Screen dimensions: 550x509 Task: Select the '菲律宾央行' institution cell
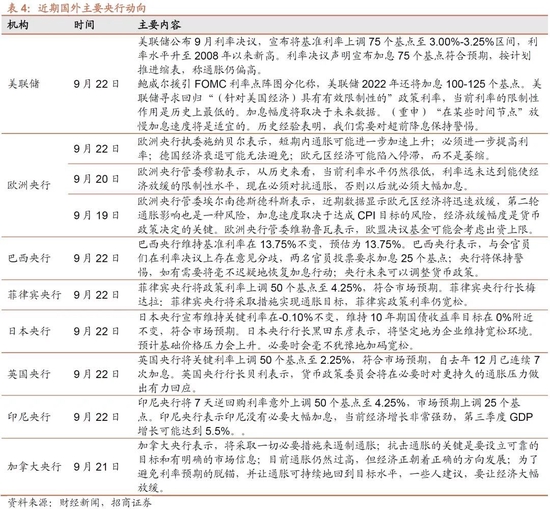coord(34,295)
